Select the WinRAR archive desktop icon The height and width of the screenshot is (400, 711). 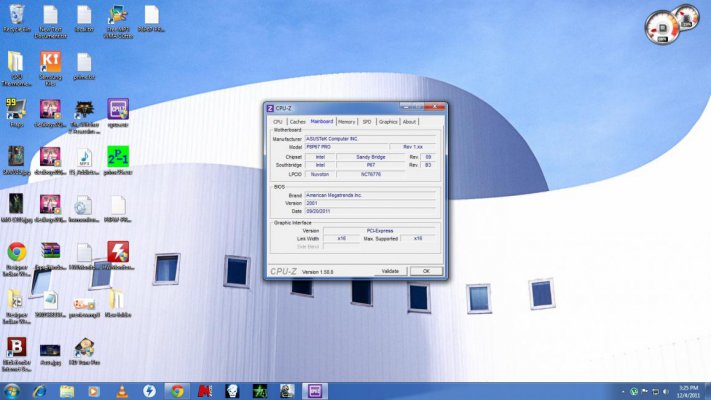(x=50, y=255)
